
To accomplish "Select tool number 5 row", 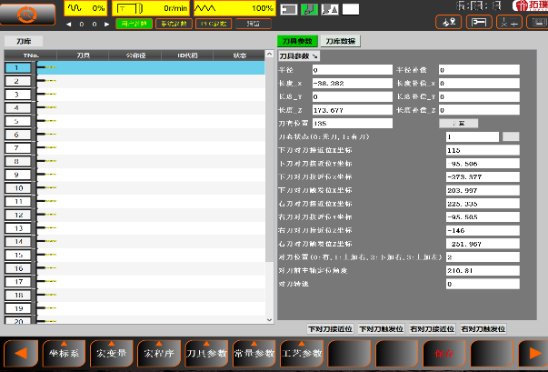I will [x=135, y=121].
